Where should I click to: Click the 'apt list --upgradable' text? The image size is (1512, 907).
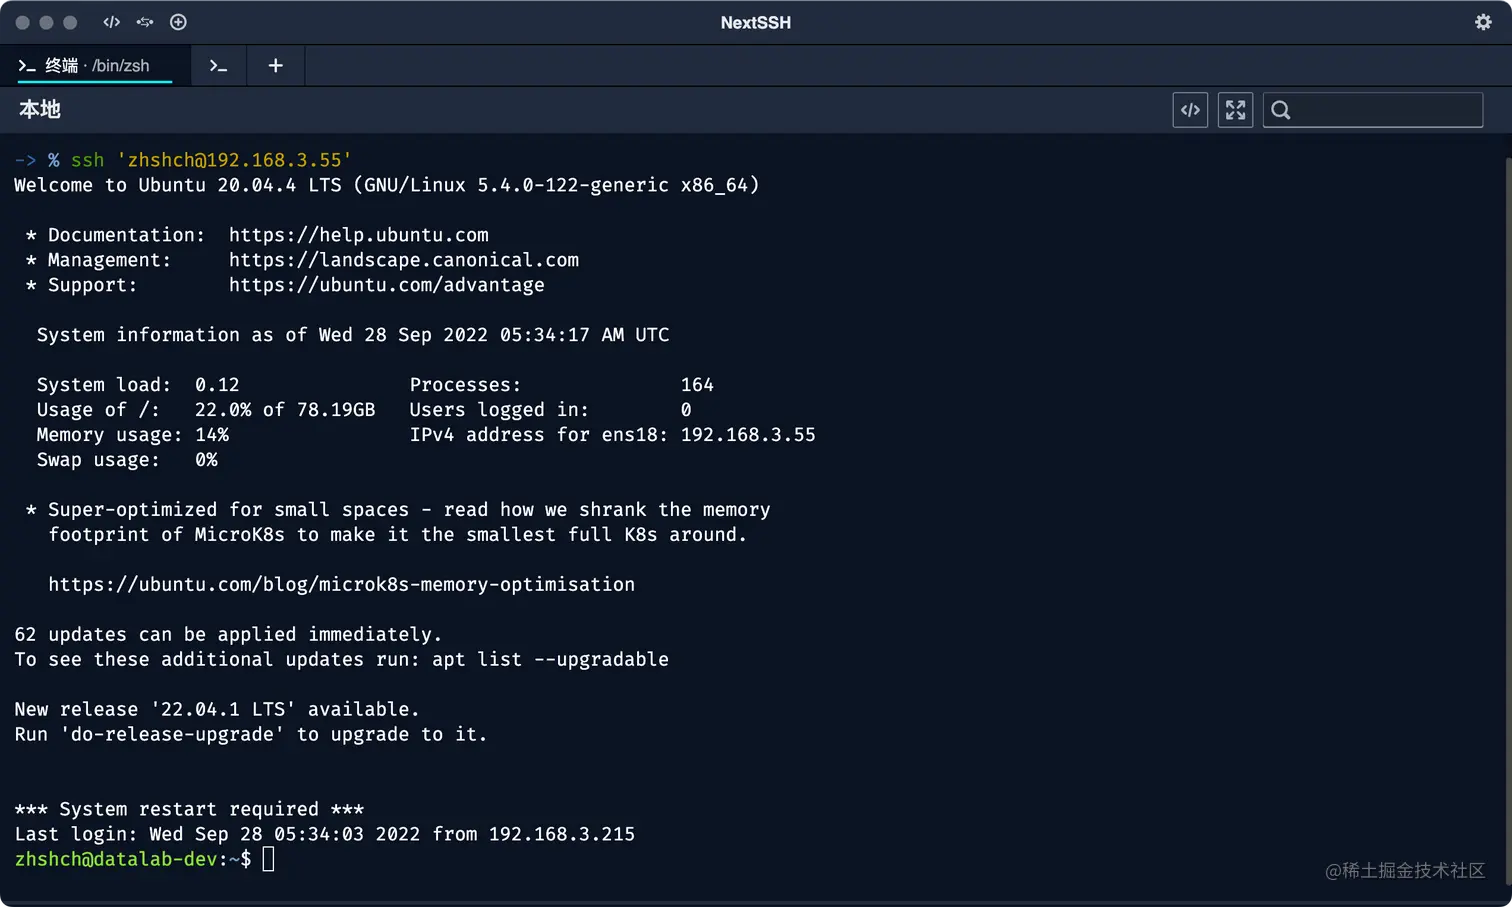pyautogui.click(x=550, y=659)
